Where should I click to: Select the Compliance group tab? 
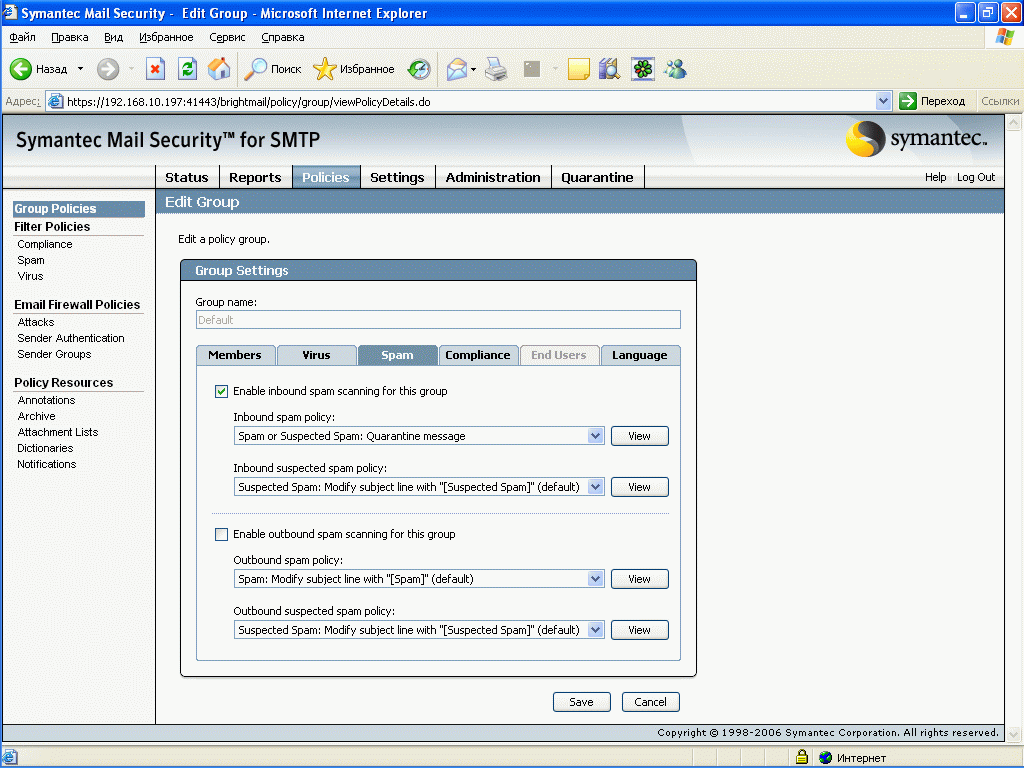(x=477, y=355)
